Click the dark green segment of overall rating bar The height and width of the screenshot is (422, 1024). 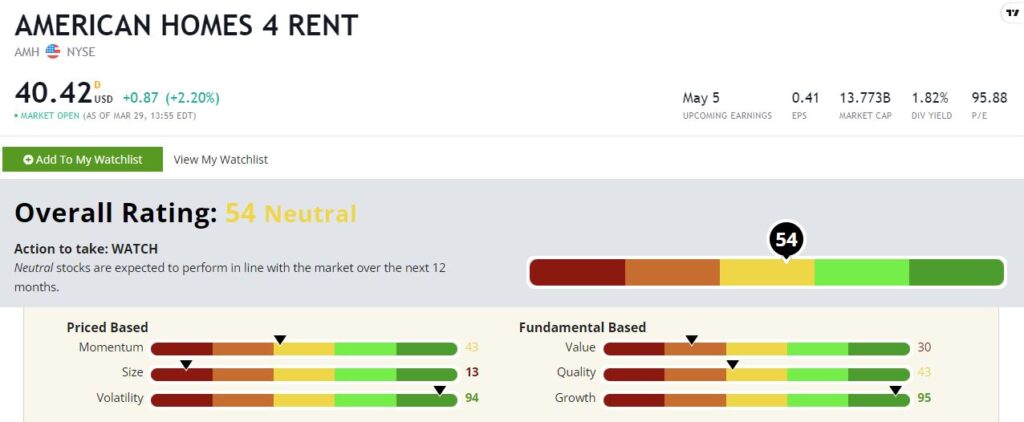click(956, 272)
